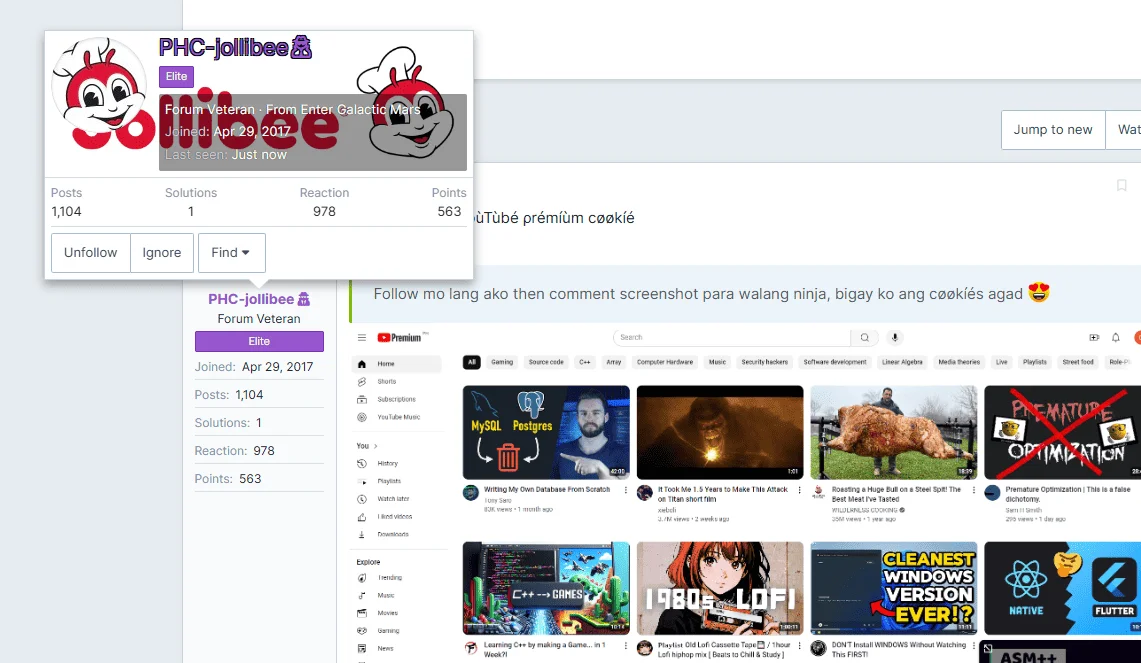Select the Array filter chip
The height and width of the screenshot is (663, 1141).
click(x=614, y=362)
